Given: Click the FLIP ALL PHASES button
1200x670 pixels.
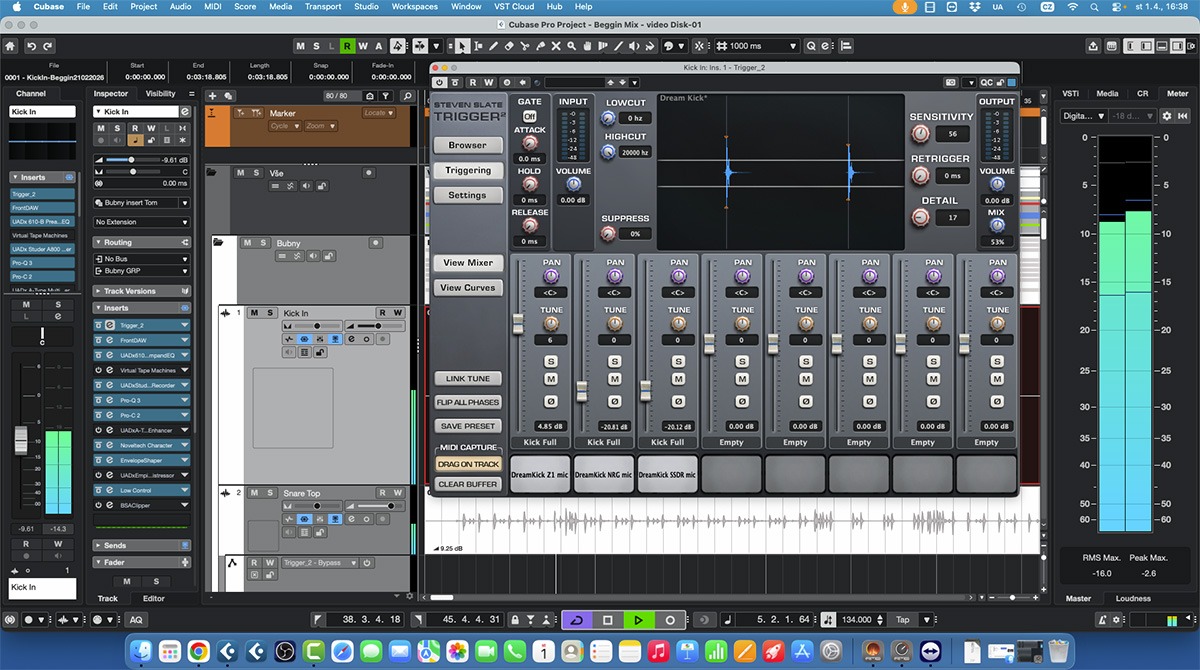Looking at the screenshot, I should click(467, 402).
